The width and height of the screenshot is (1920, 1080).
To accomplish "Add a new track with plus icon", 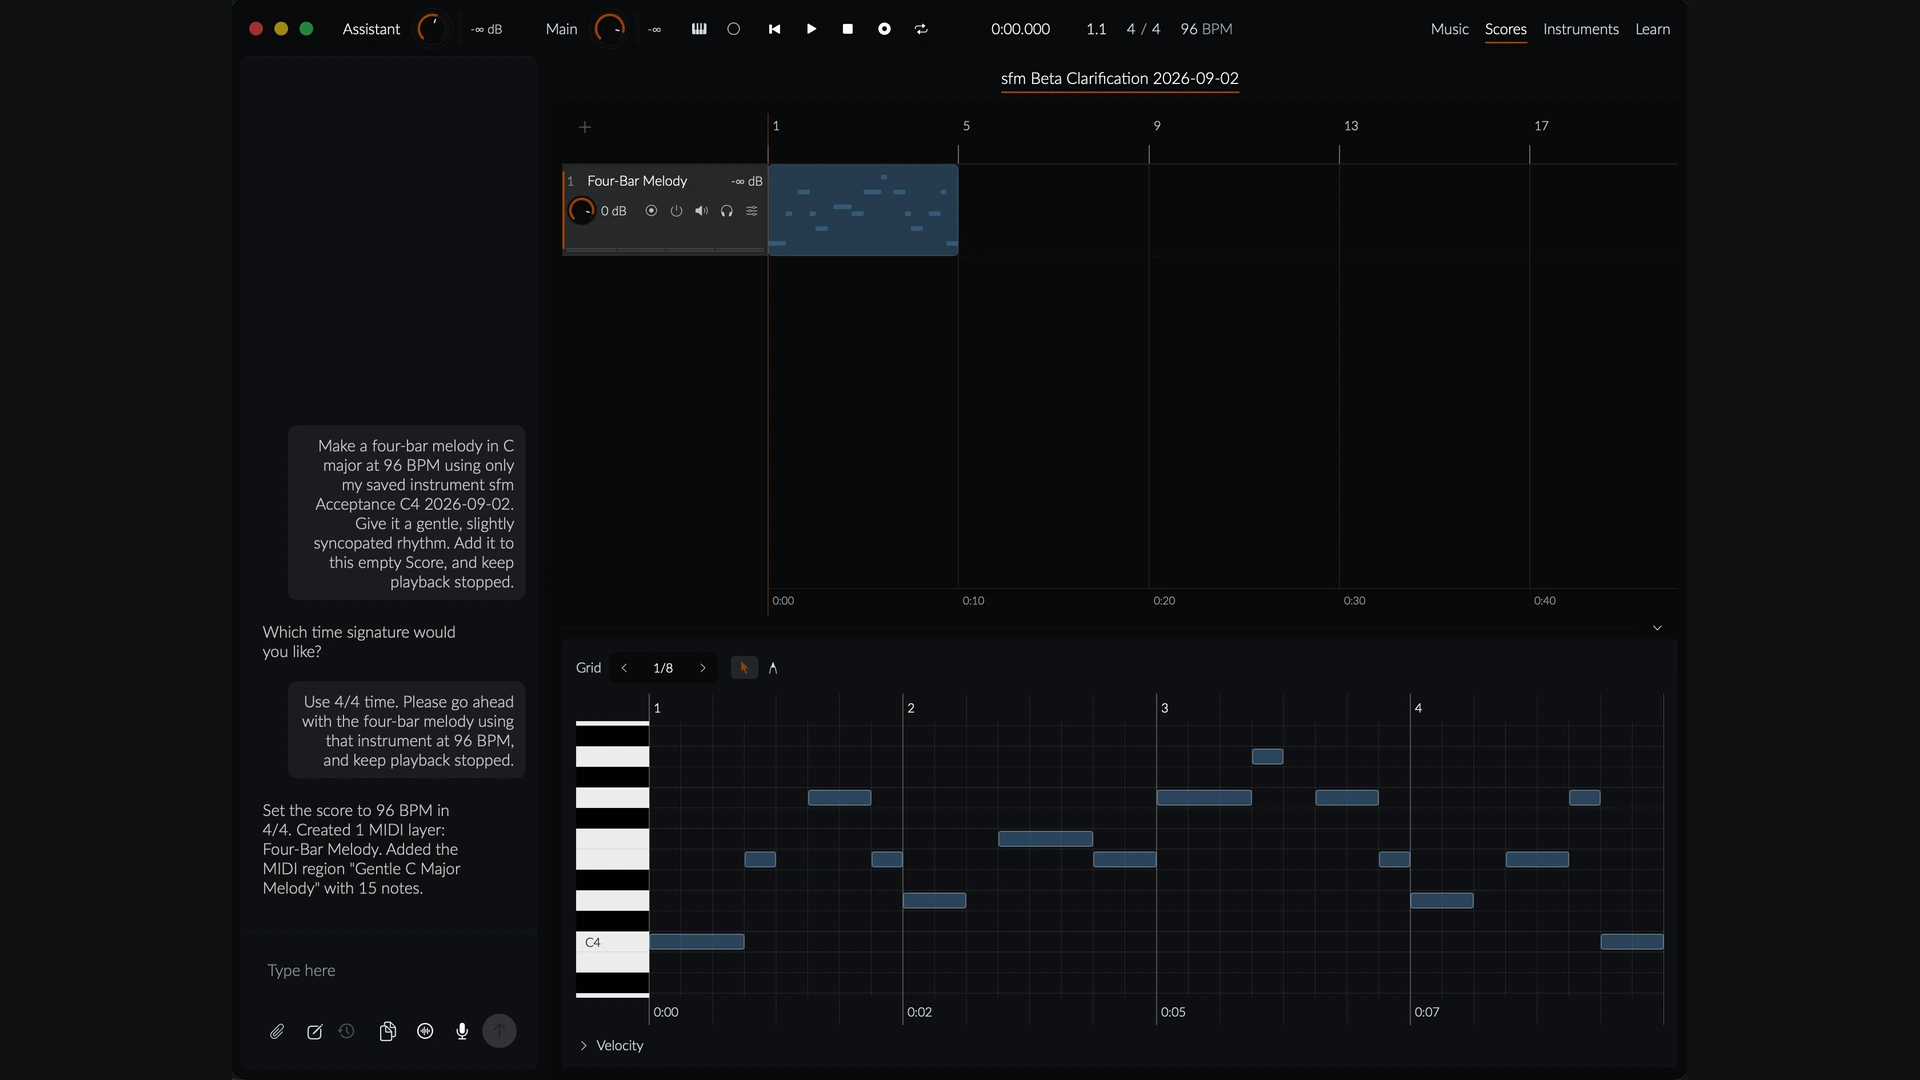I will tap(585, 127).
